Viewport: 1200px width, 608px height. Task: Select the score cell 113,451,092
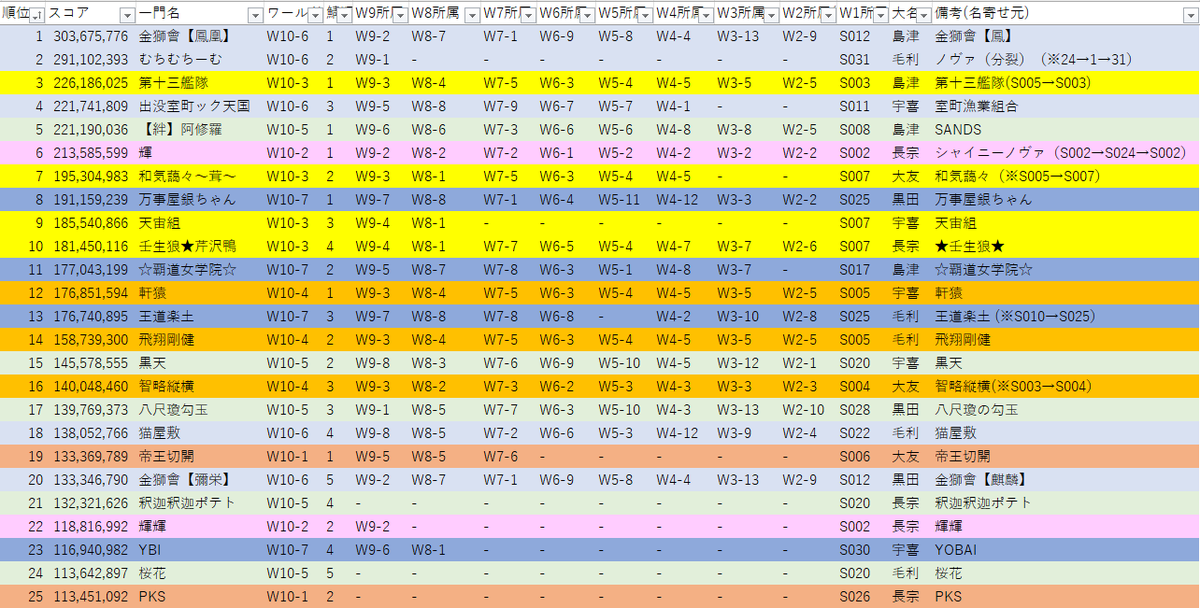point(89,596)
